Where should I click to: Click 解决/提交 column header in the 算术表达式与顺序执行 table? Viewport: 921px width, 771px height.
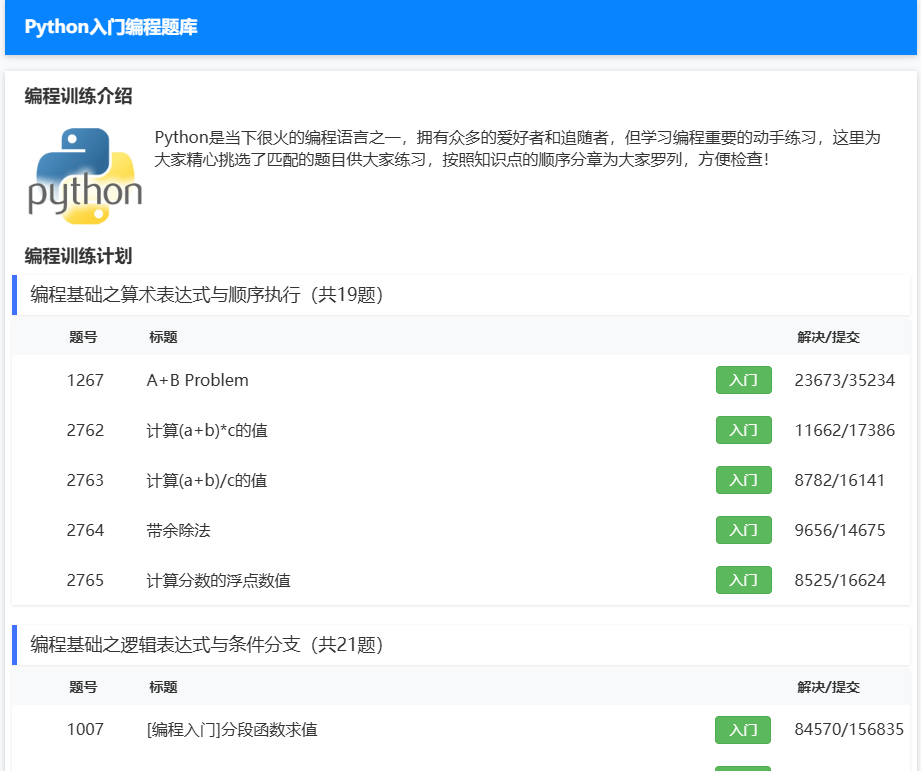(828, 337)
